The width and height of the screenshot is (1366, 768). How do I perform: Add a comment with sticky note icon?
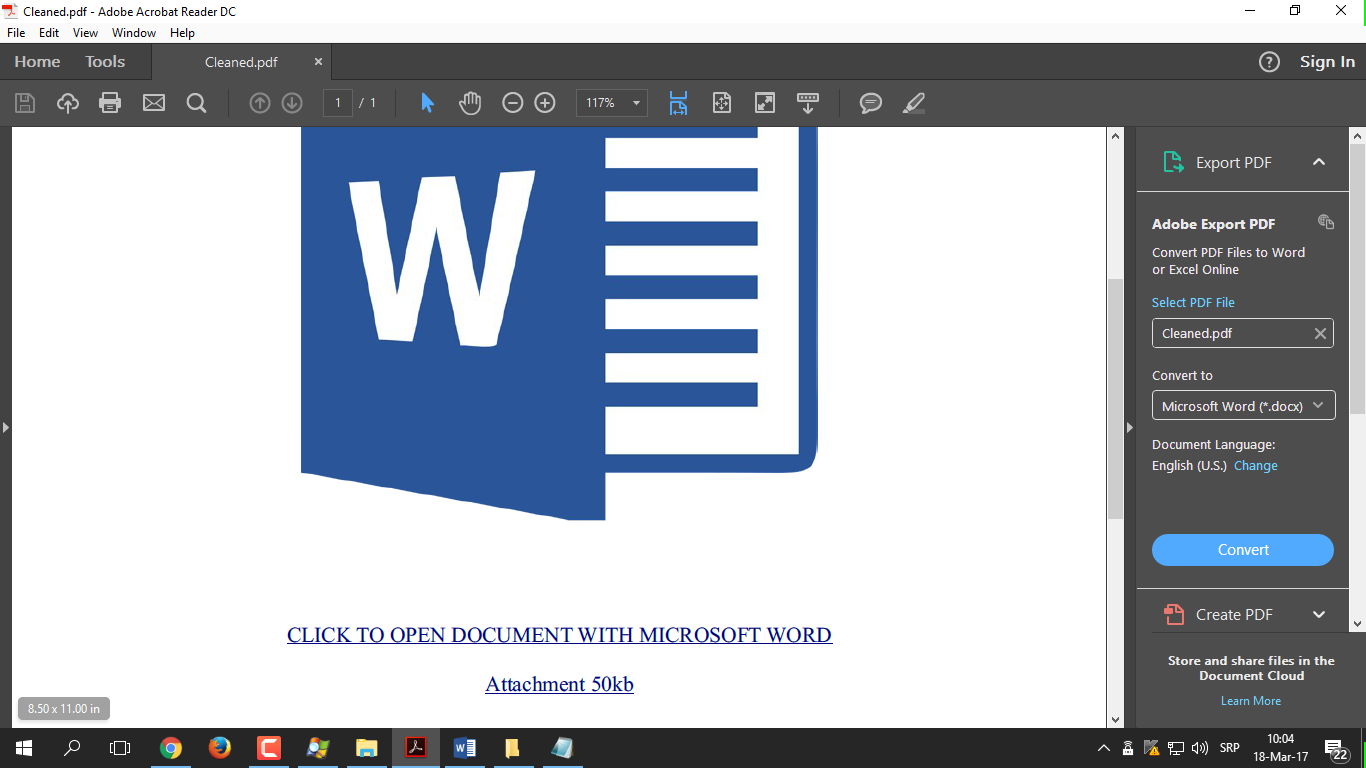pyautogui.click(x=871, y=103)
